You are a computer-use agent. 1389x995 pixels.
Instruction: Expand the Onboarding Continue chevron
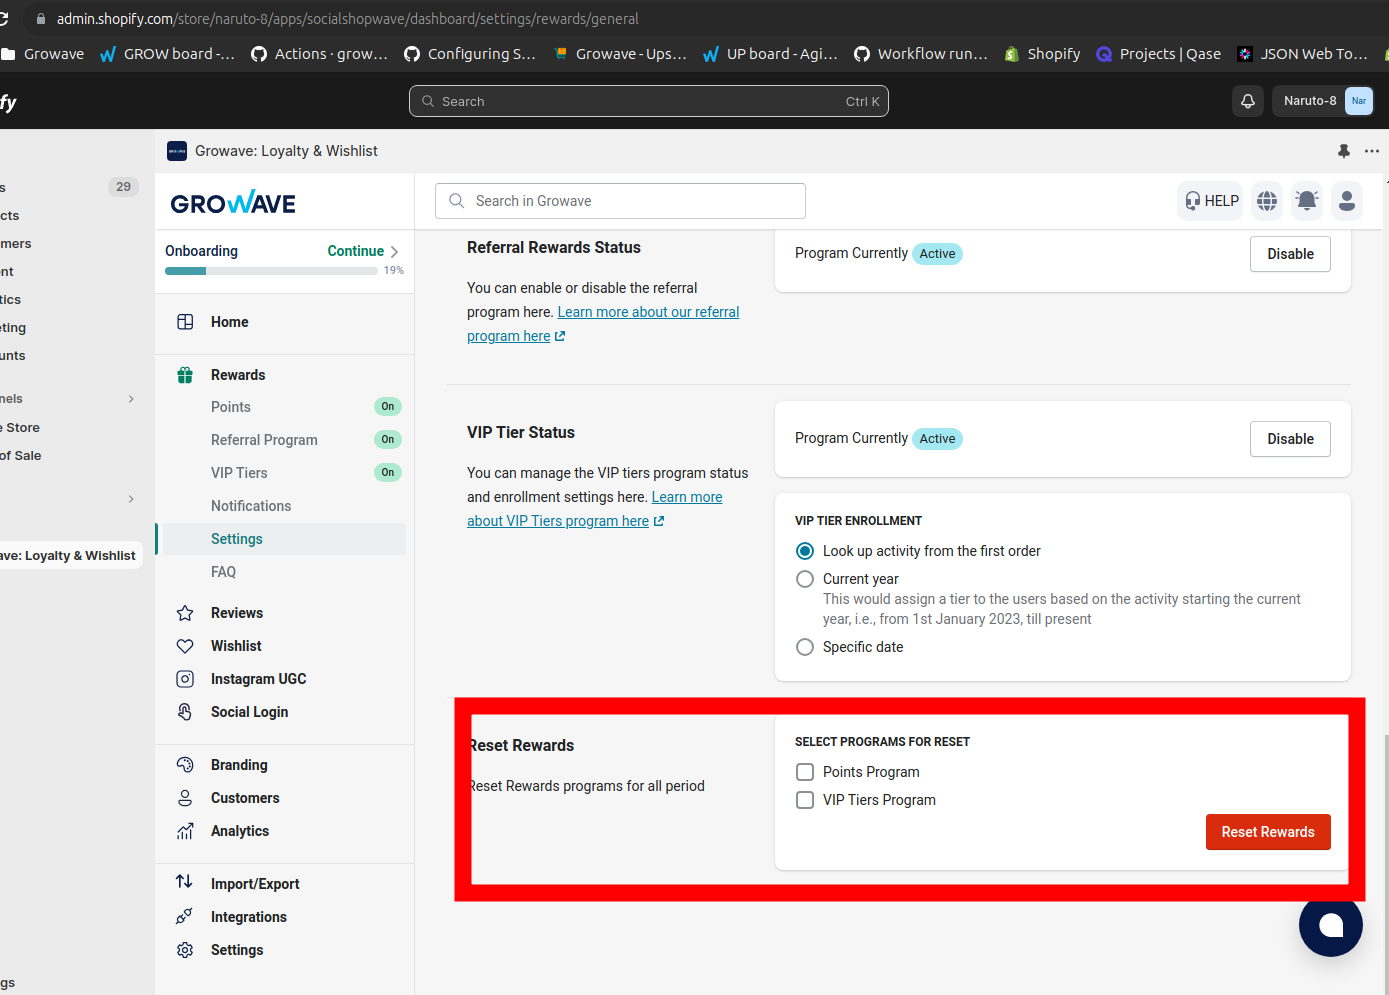[x=394, y=252]
